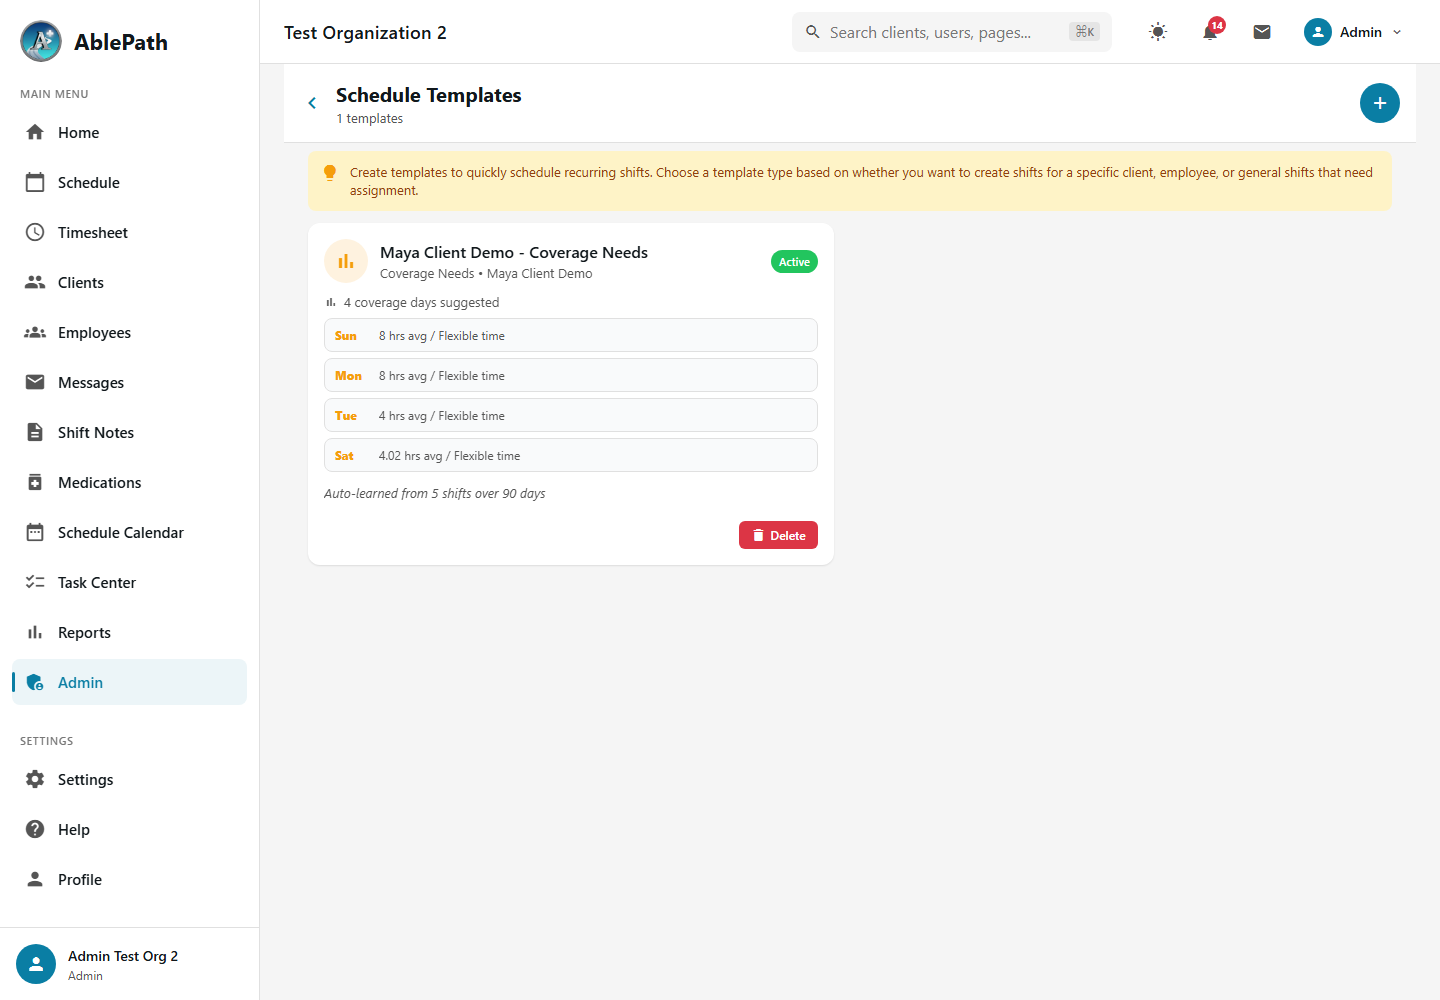Toggle the light/dark theme sun icon
Screen dimensions: 1440x1000
[x=1158, y=32]
